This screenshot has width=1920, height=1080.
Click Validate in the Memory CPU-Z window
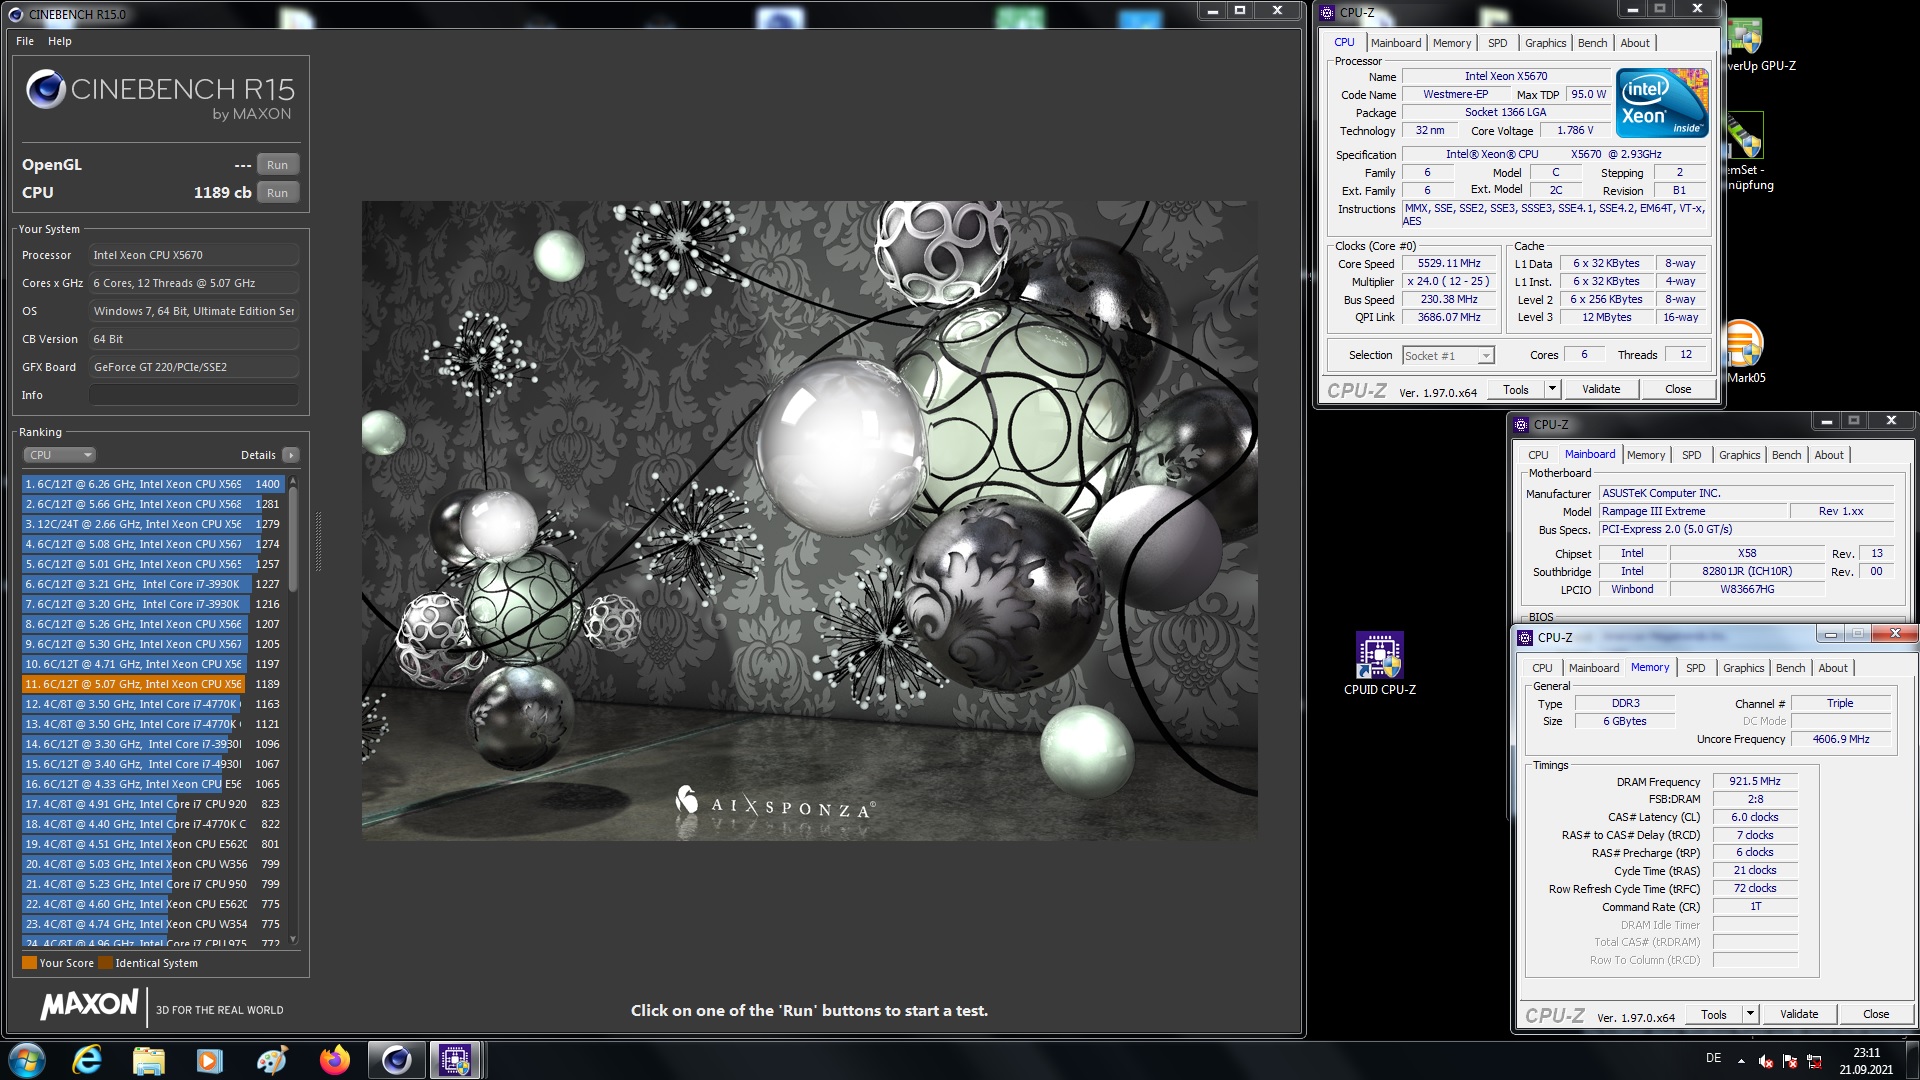1799,1013
